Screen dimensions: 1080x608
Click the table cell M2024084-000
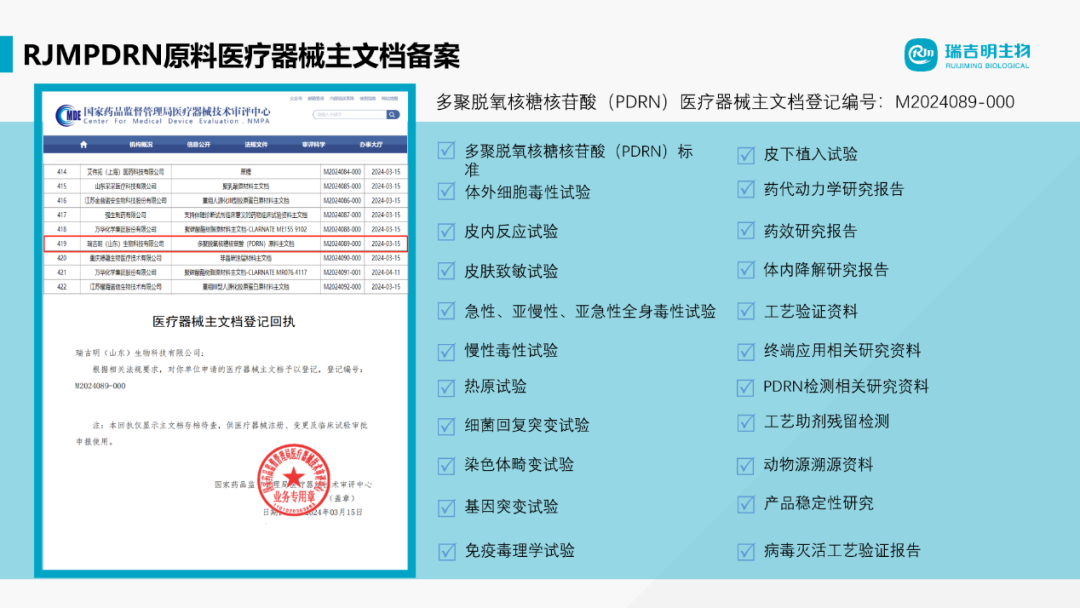point(342,172)
